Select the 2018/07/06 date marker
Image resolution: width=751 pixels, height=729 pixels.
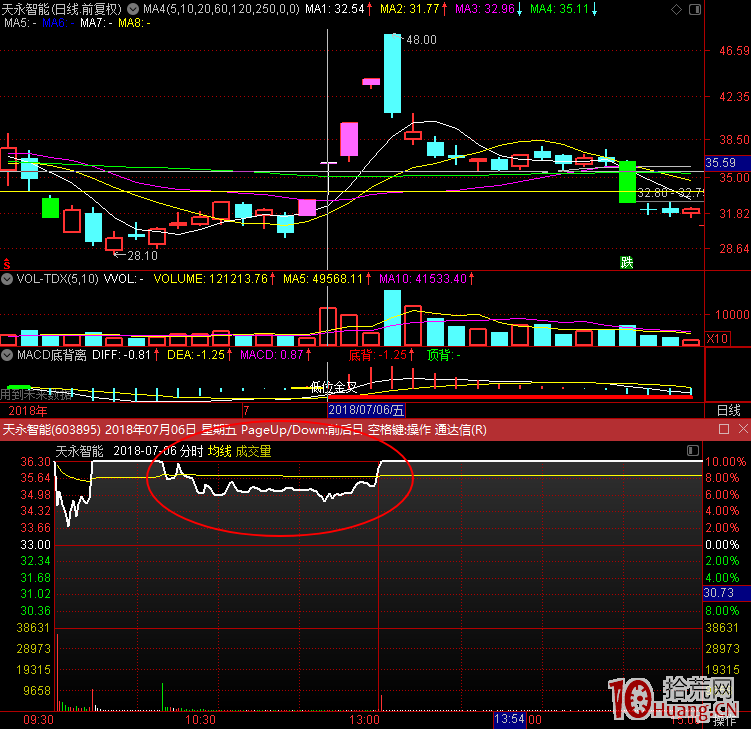click(x=367, y=410)
